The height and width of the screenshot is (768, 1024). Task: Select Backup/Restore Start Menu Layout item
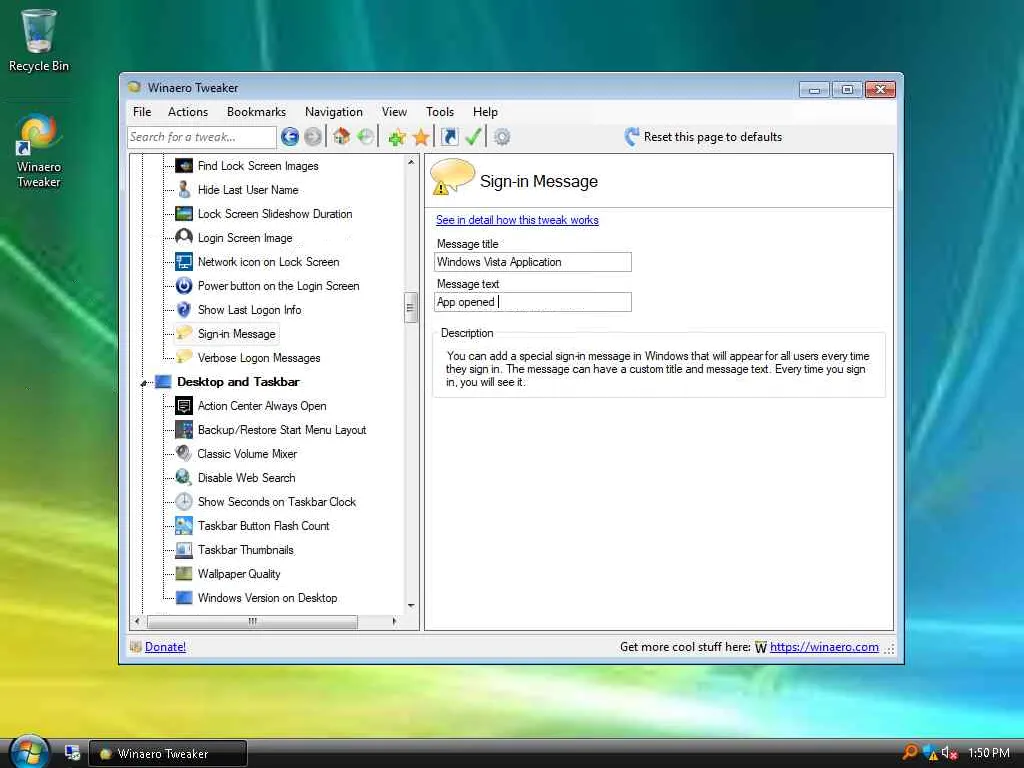click(281, 430)
